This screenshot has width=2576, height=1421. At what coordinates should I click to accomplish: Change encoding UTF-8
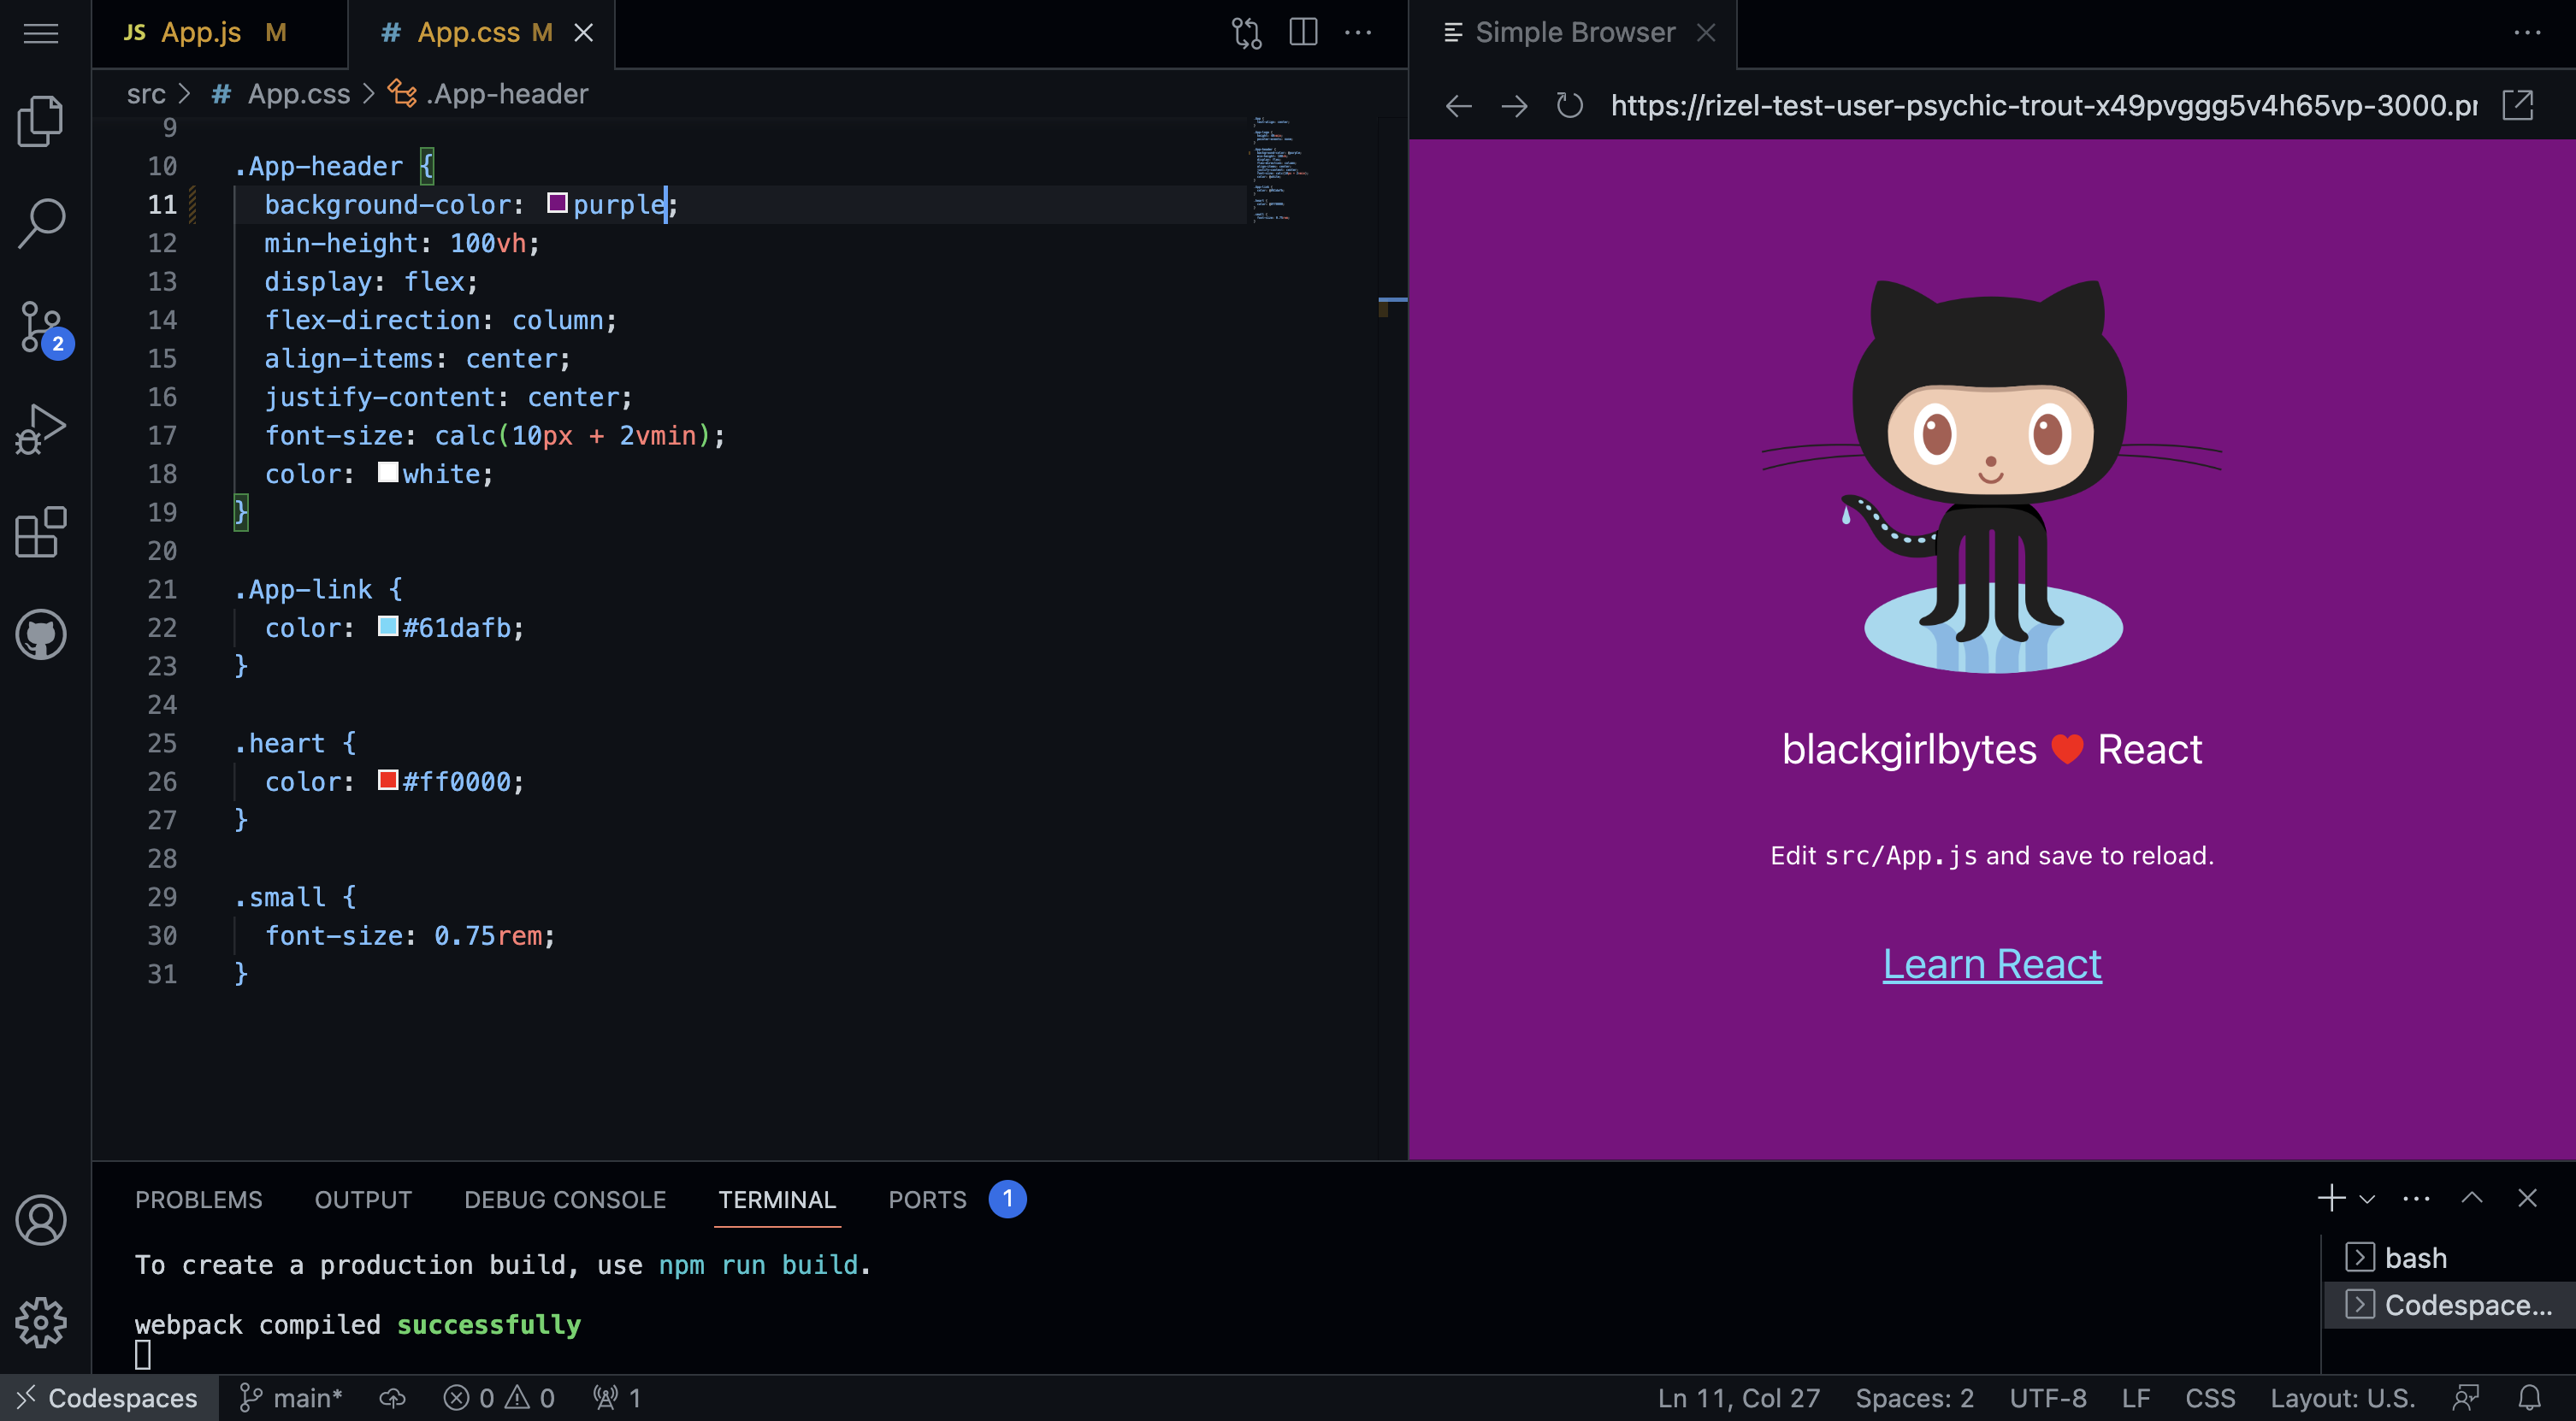pos(2048,1398)
